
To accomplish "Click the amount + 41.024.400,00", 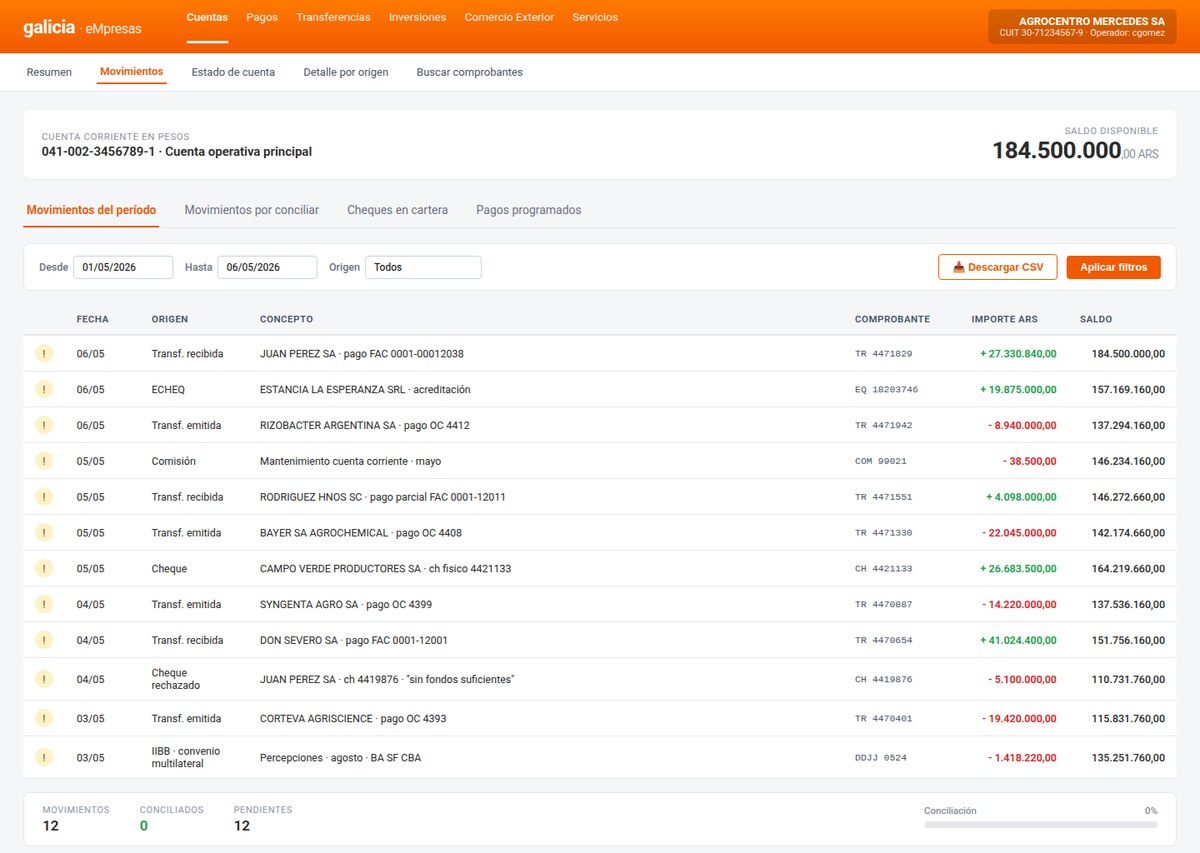I will coord(1018,640).
